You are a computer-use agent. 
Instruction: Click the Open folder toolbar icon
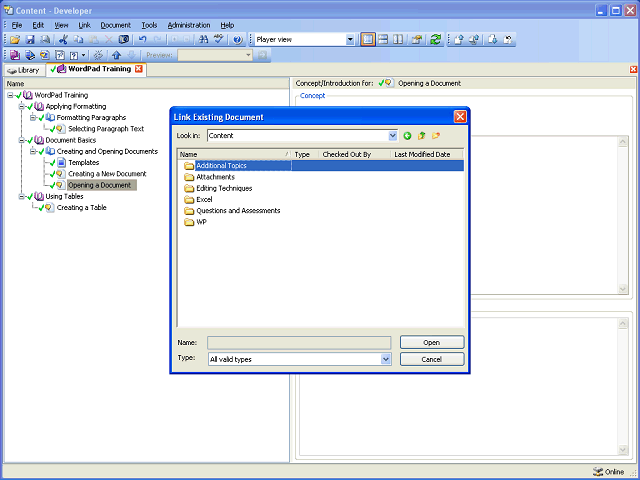(15, 40)
